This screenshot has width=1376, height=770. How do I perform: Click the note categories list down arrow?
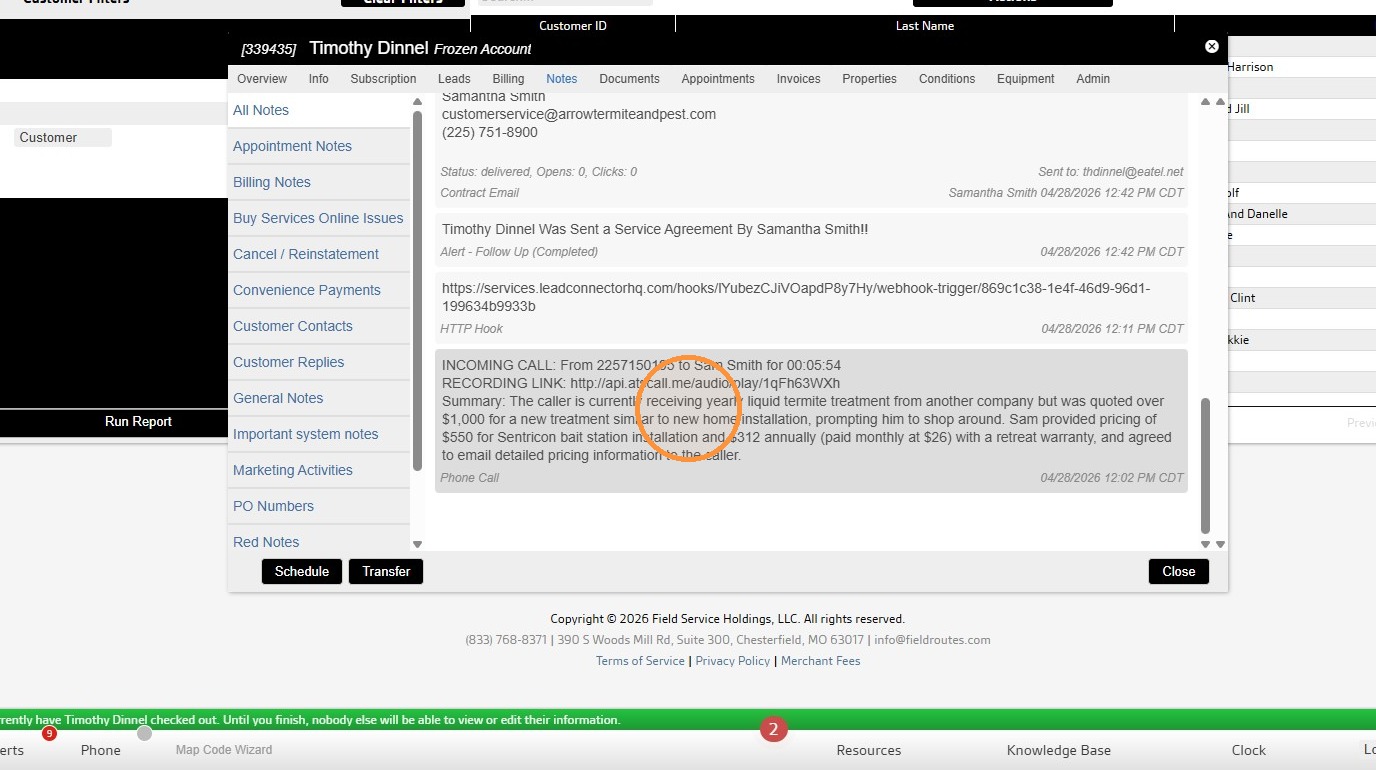[x=417, y=544]
